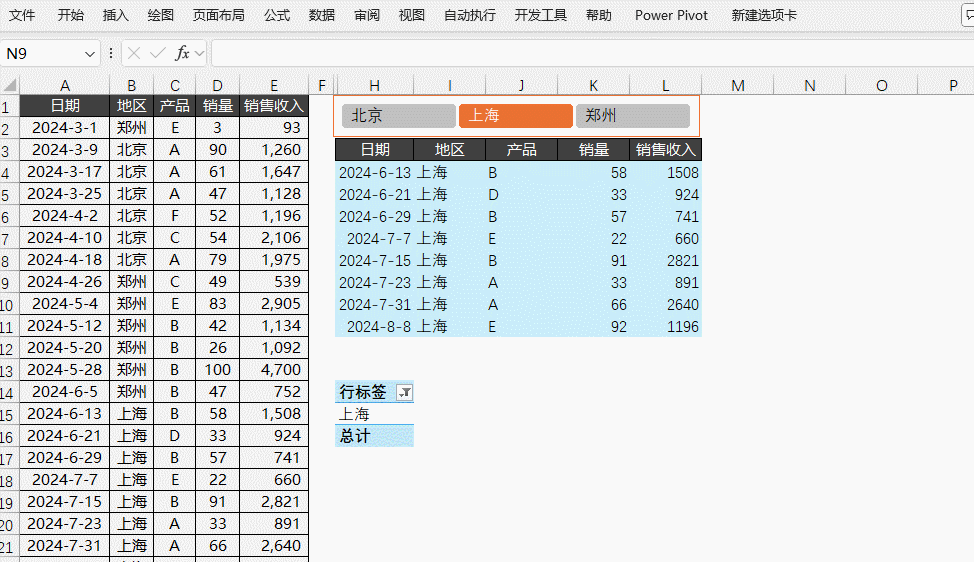Select row 9 header

9,282
